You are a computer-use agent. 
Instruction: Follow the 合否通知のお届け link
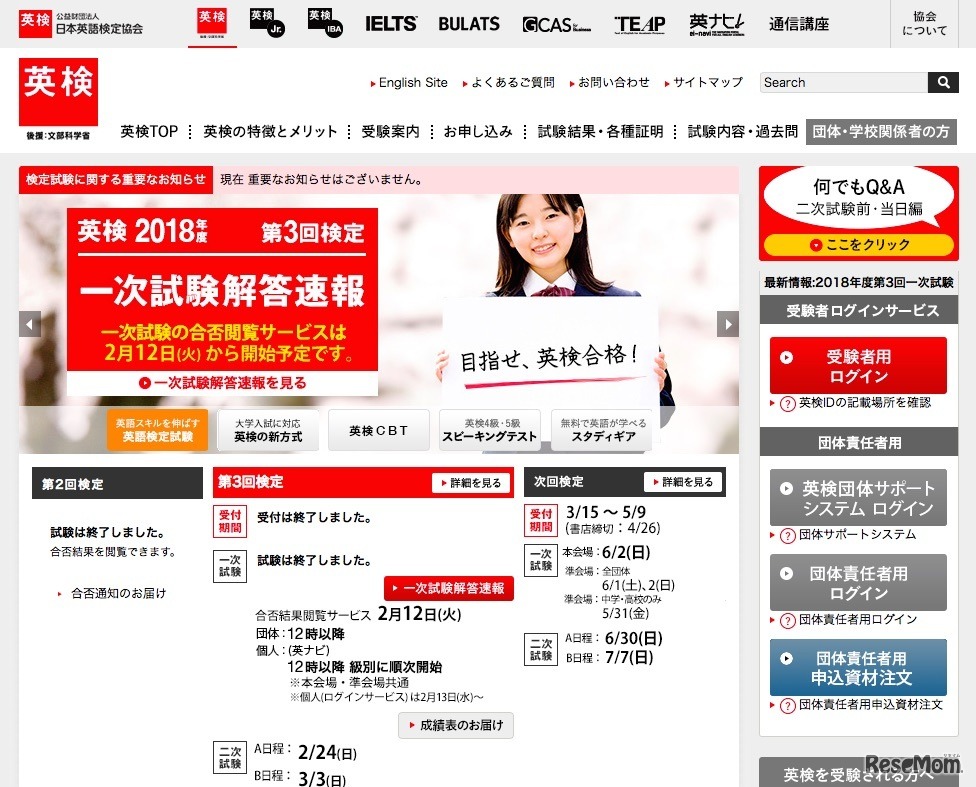tap(118, 593)
